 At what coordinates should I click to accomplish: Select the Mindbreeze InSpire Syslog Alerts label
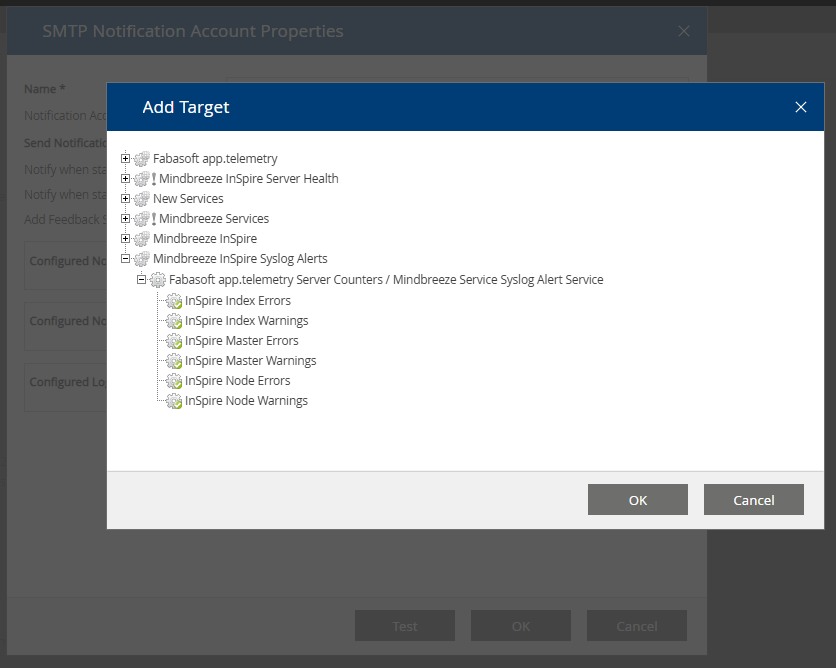pos(240,259)
